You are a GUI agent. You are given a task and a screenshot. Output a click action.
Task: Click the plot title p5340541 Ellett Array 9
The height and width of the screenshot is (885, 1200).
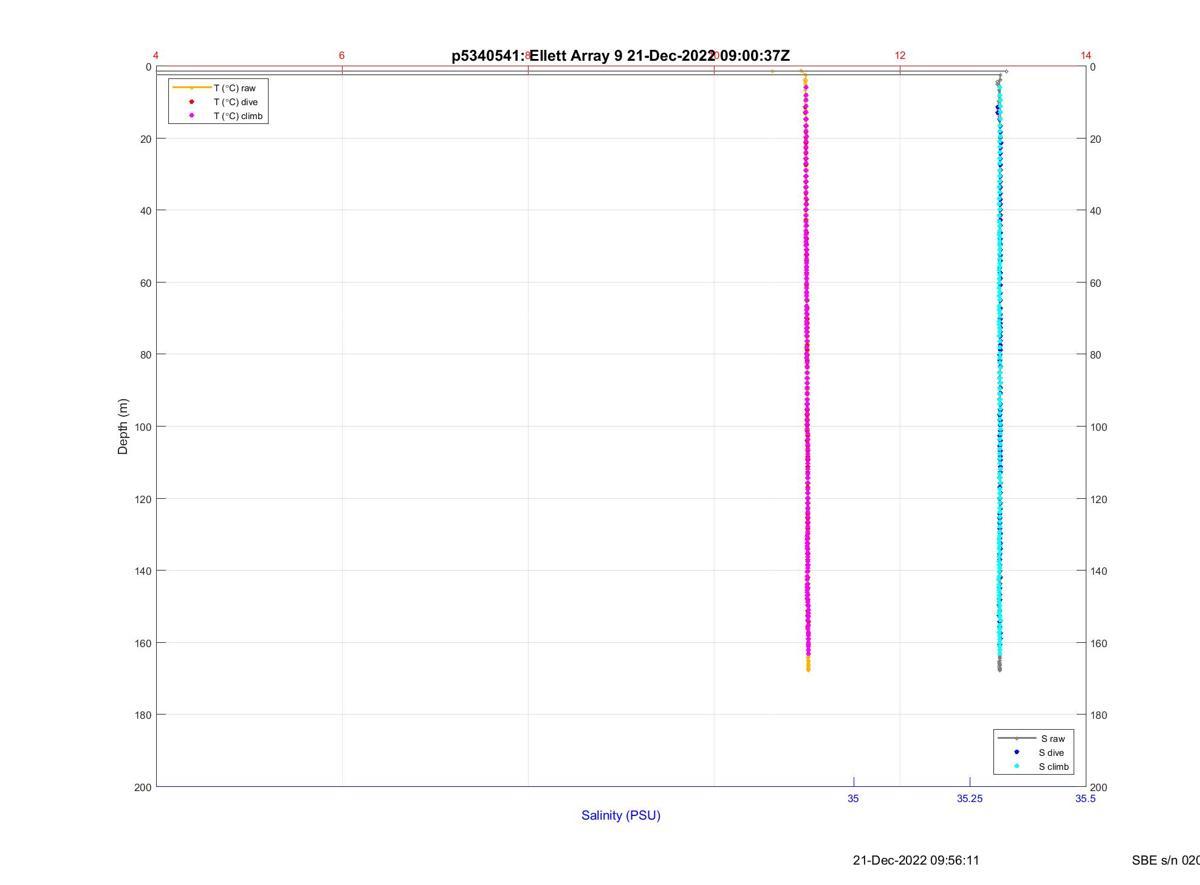[x=621, y=56]
